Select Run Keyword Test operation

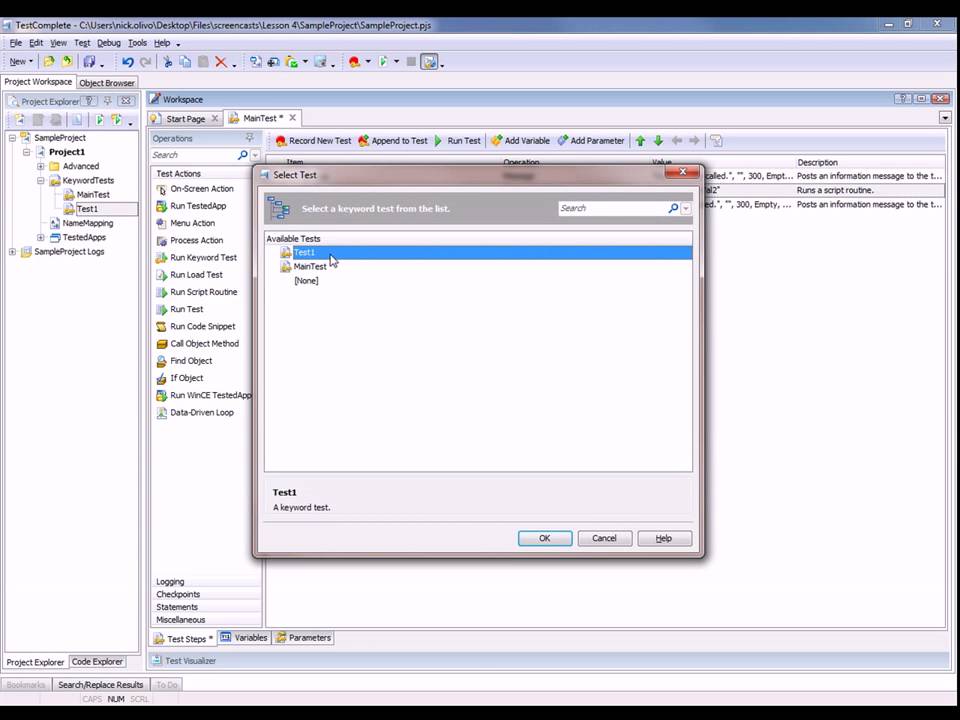pos(196,258)
